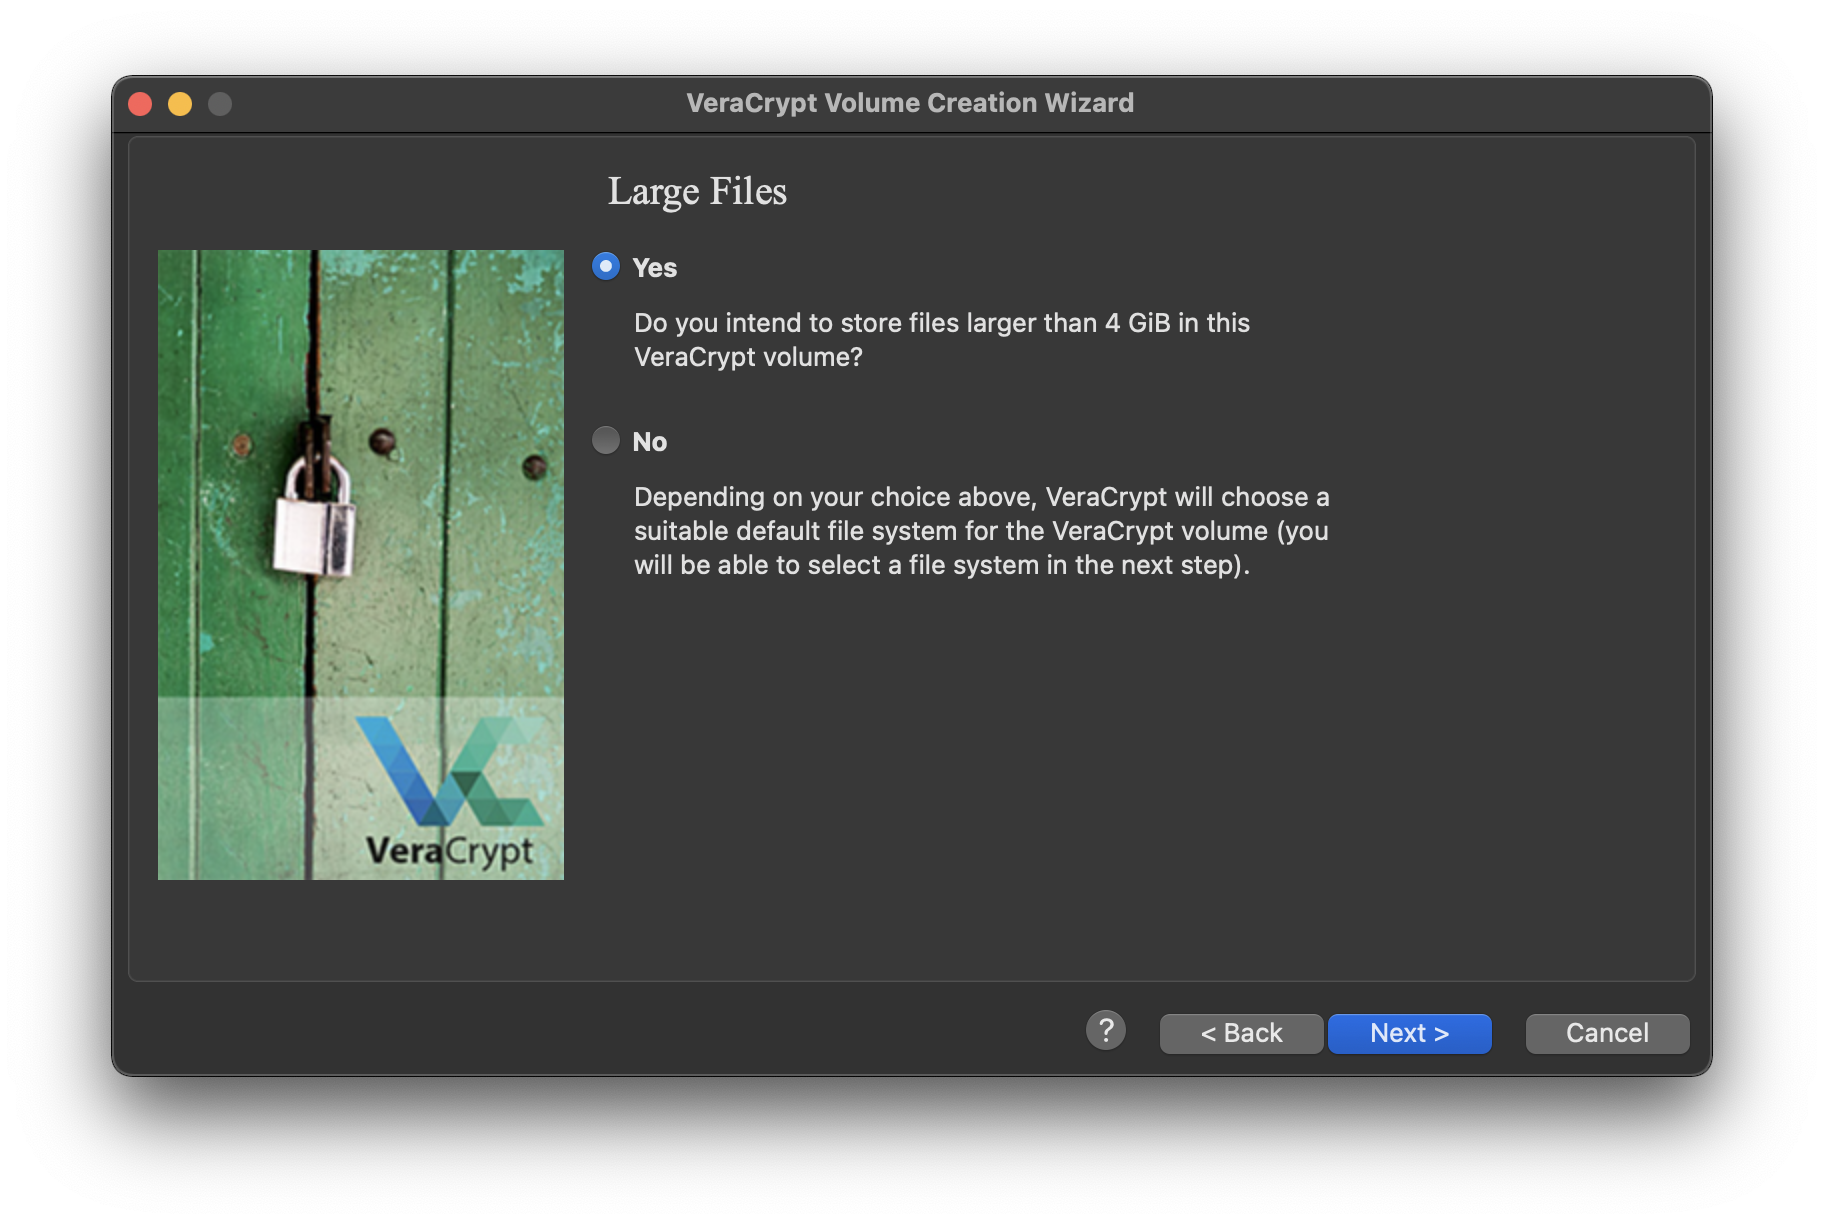1824x1224 pixels.
Task: Minimize the wizard with the yellow button
Action: click(180, 104)
